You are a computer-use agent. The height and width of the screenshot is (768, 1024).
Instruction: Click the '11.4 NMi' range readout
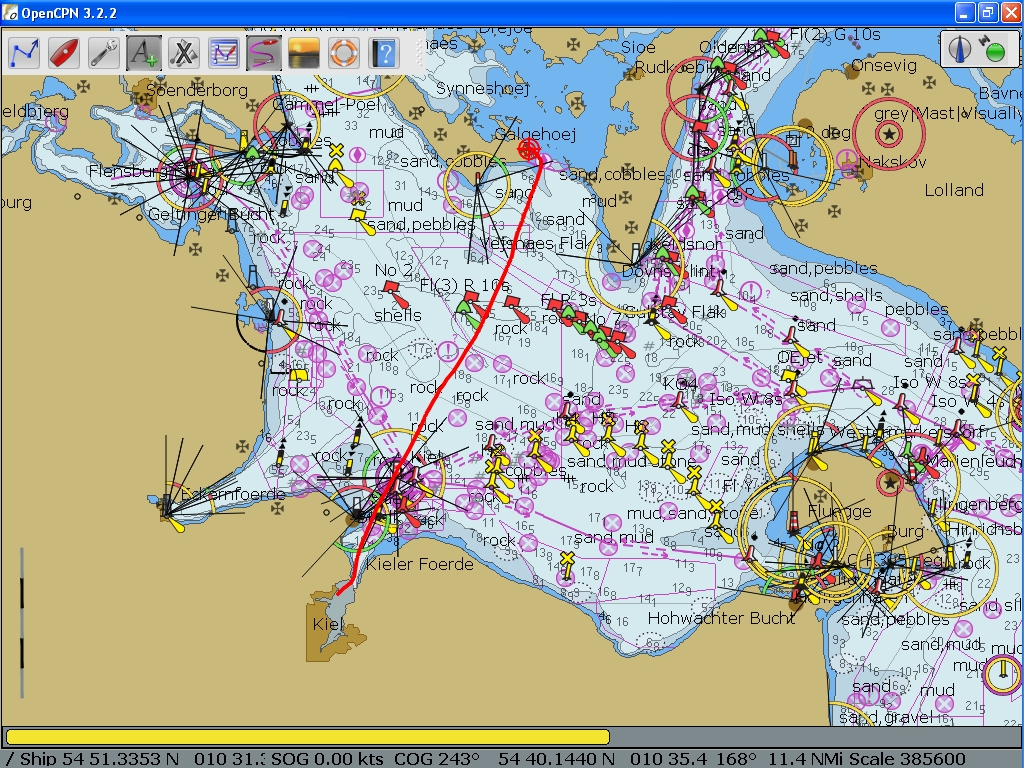coord(808,759)
